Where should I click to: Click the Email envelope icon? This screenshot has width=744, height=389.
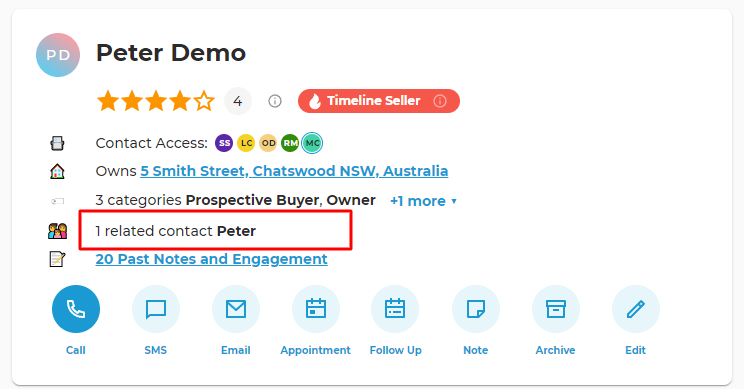tap(236, 309)
